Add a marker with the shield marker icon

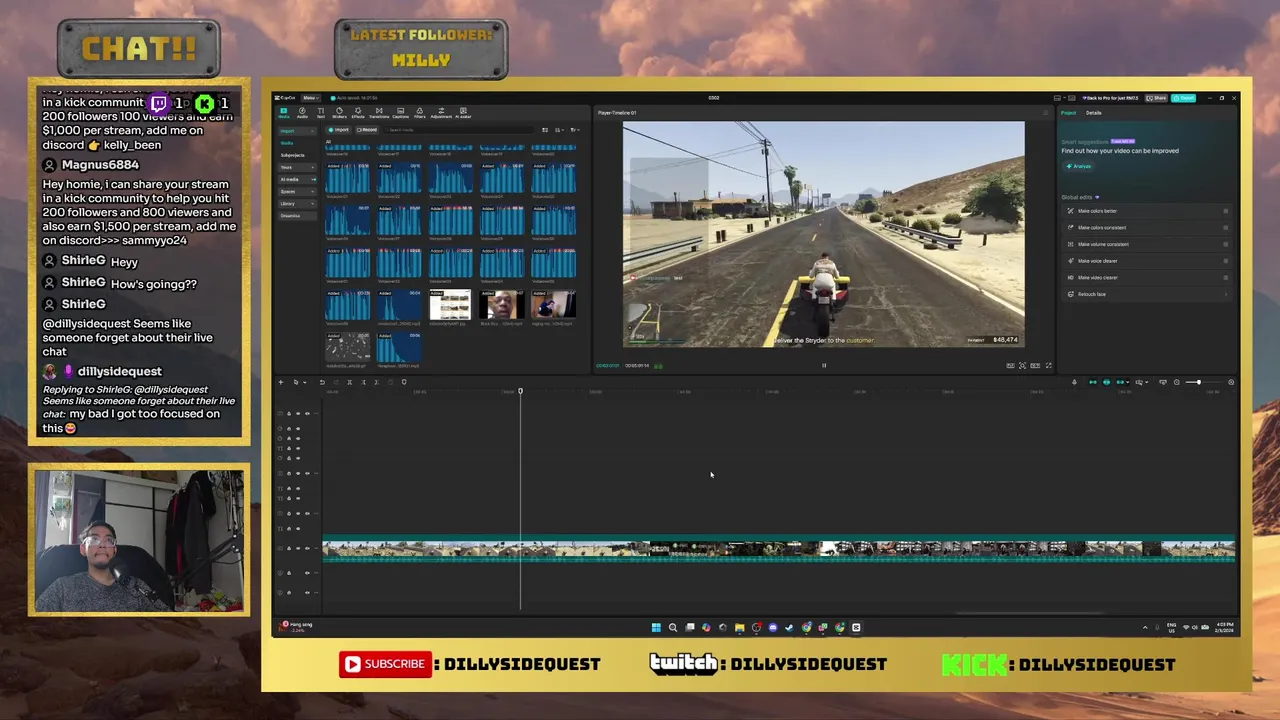point(404,382)
